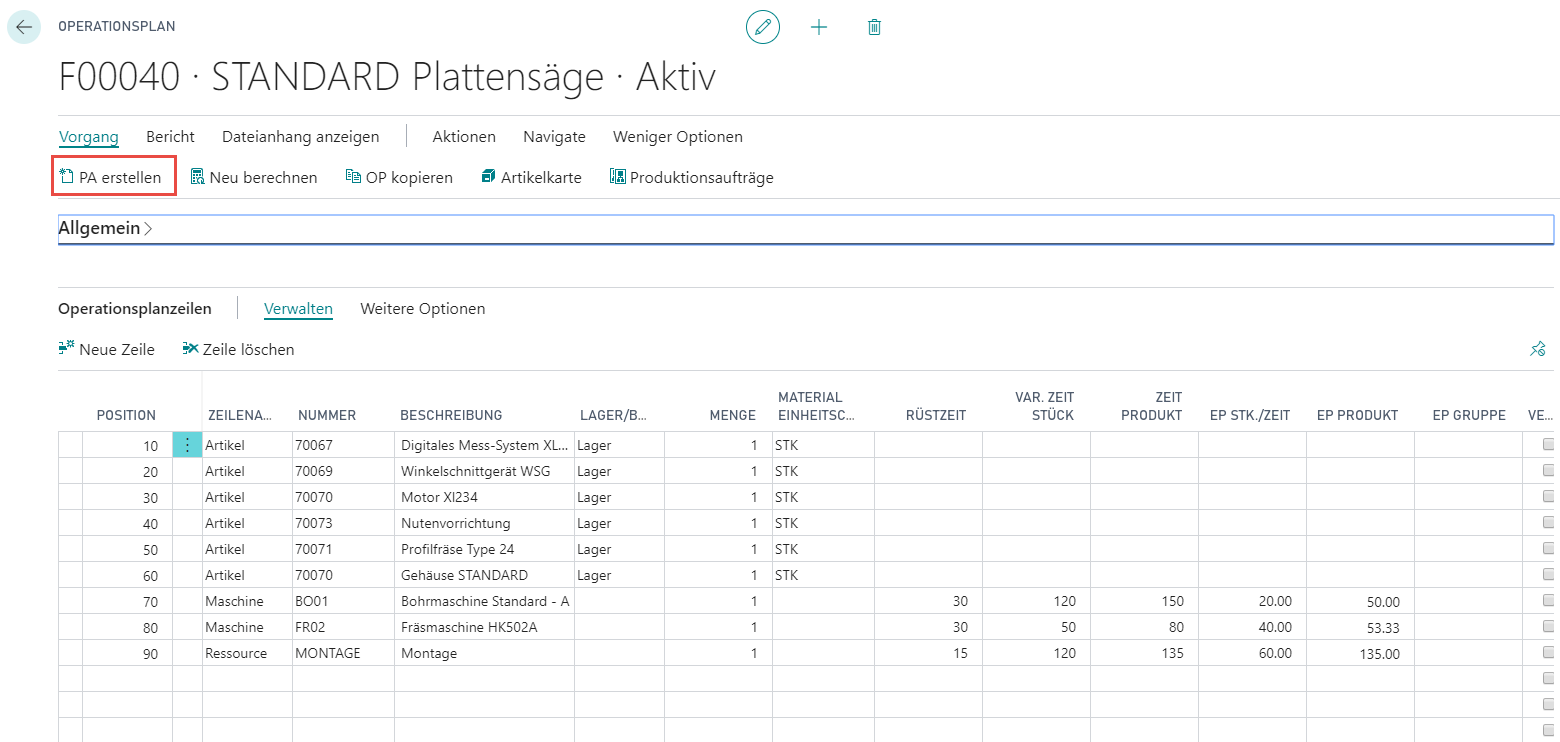Tick the checkbox in the Montage row
Image resolution: width=1560 pixels, height=742 pixels.
click(1549, 653)
